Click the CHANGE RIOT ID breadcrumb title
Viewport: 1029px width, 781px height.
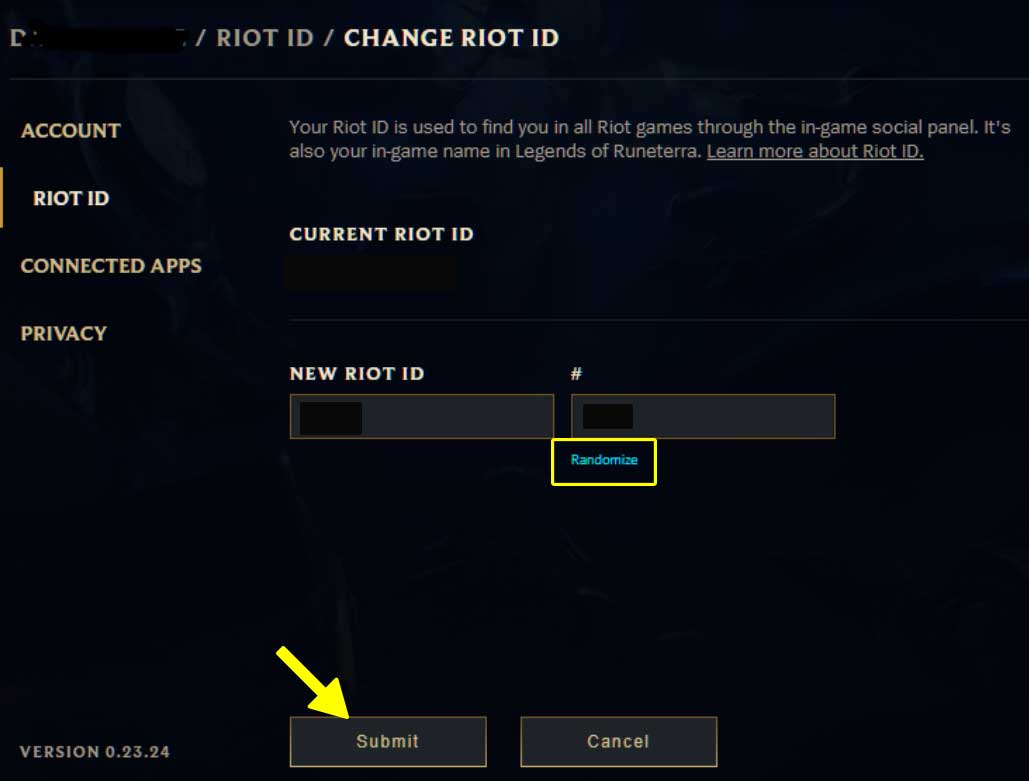[452, 38]
